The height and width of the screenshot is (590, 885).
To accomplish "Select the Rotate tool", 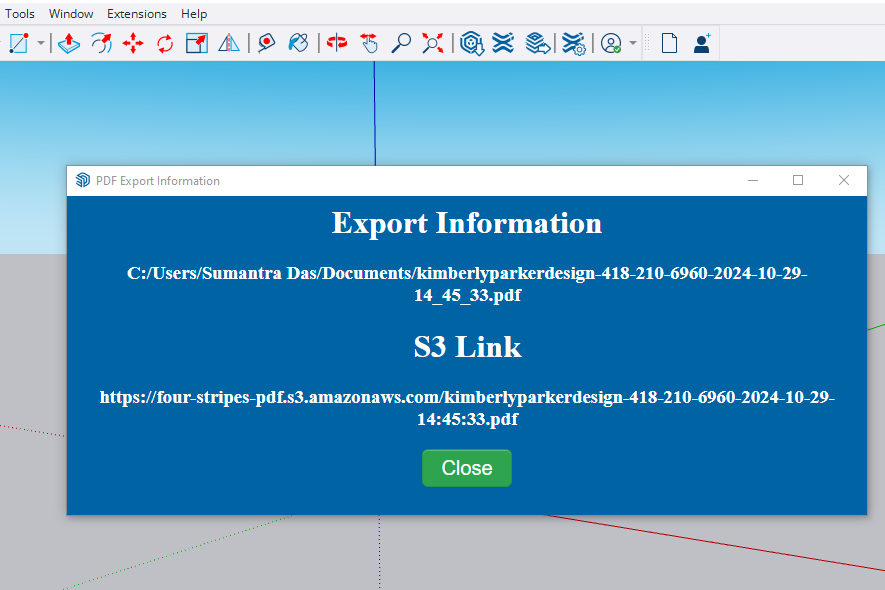I will (x=165, y=43).
